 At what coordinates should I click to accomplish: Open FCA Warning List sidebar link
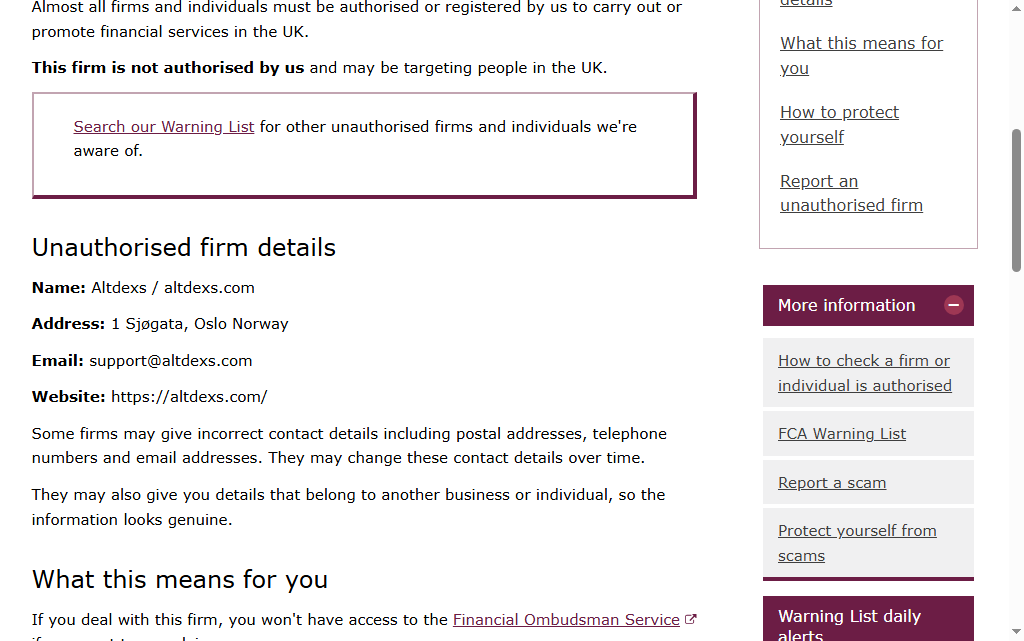pyautogui.click(x=842, y=433)
